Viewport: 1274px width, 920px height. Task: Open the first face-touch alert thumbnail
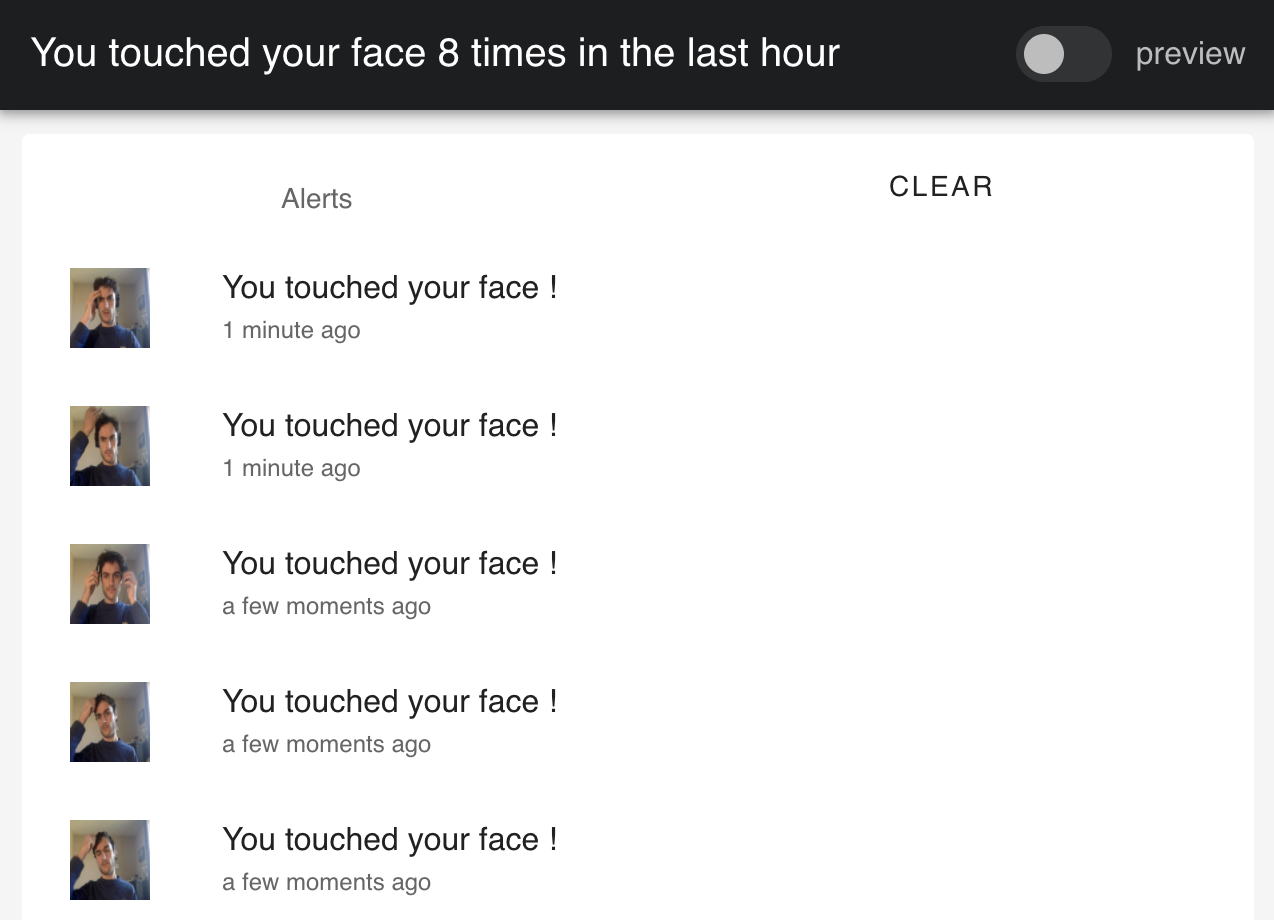[x=109, y=307]
